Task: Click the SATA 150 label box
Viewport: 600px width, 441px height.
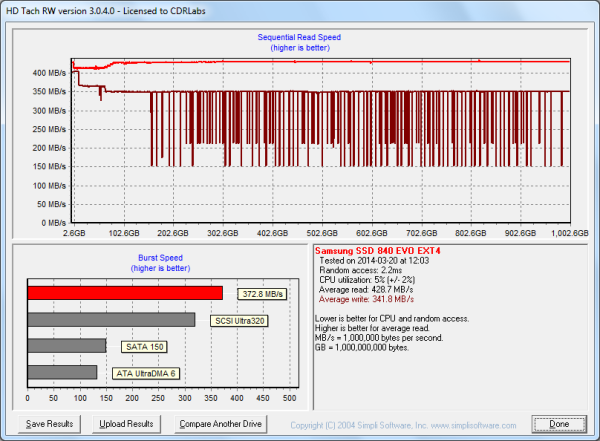Action: [x=143, y=347]
